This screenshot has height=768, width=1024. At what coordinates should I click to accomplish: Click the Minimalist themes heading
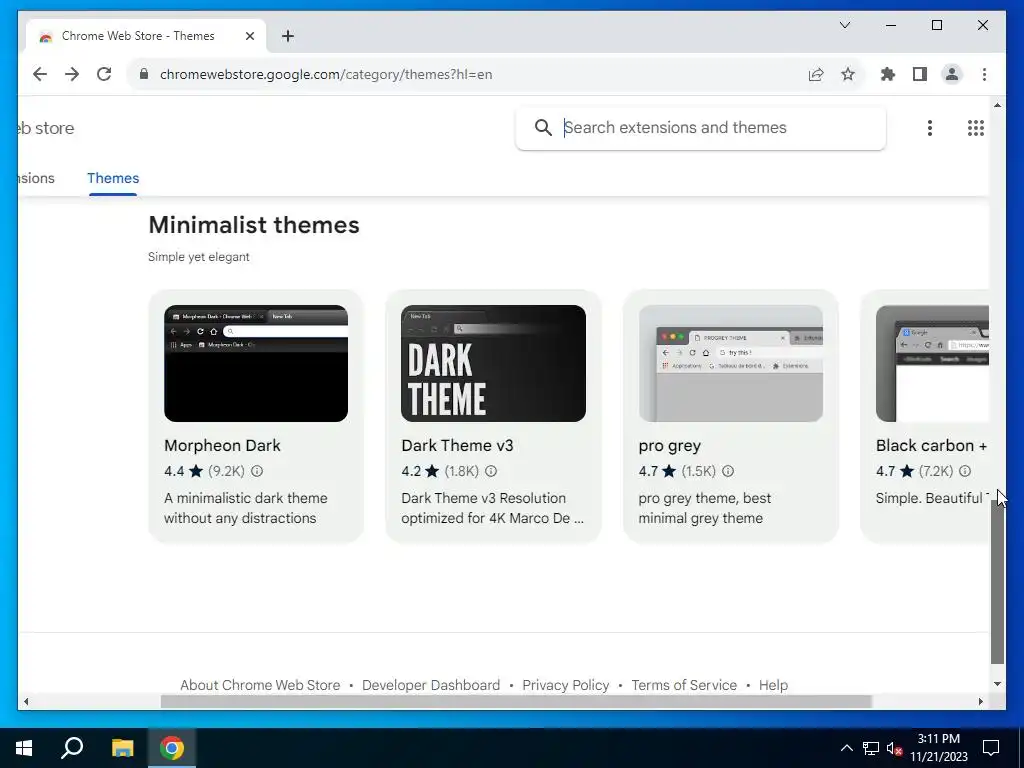254,225
